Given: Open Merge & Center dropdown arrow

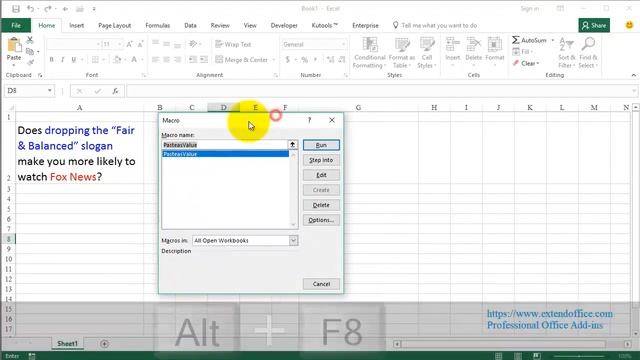Looking at the screenshot, I should pyautogui.click(x=273, y=60).
